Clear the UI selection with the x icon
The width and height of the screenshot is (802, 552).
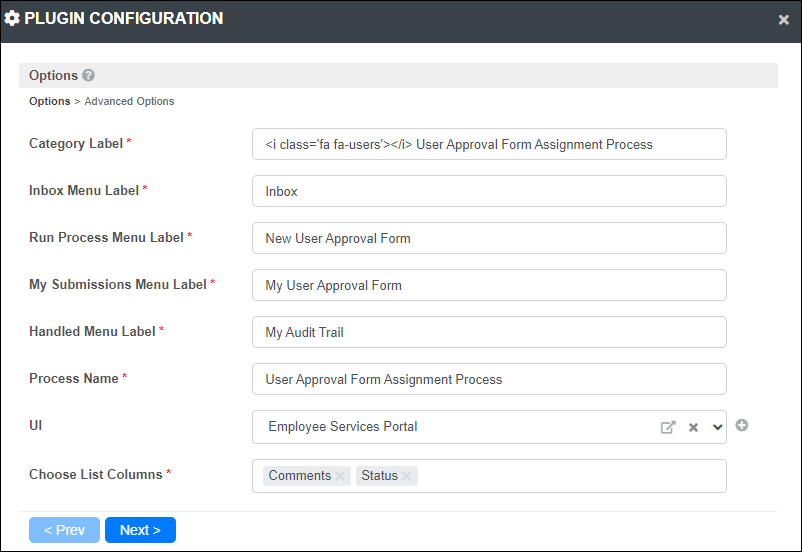tap(693, 427)
